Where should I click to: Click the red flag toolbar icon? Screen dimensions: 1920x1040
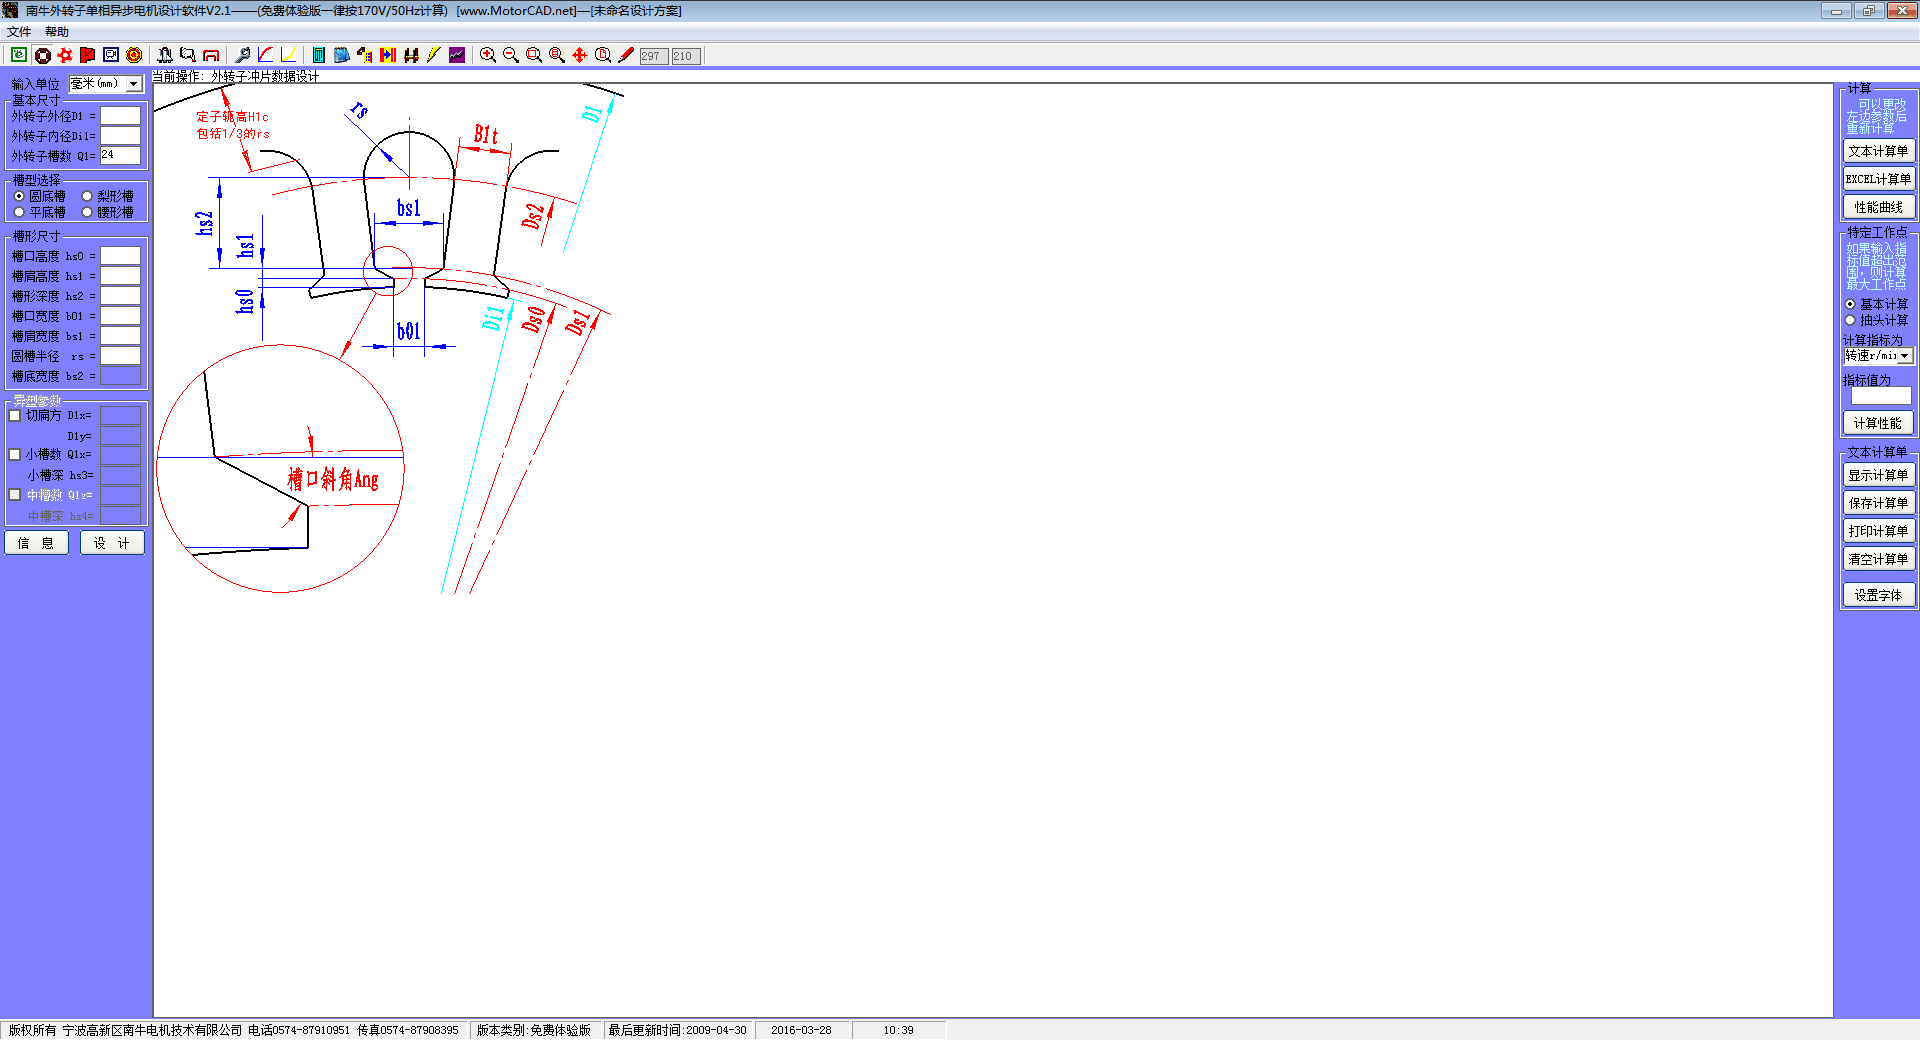pos(88,56)
